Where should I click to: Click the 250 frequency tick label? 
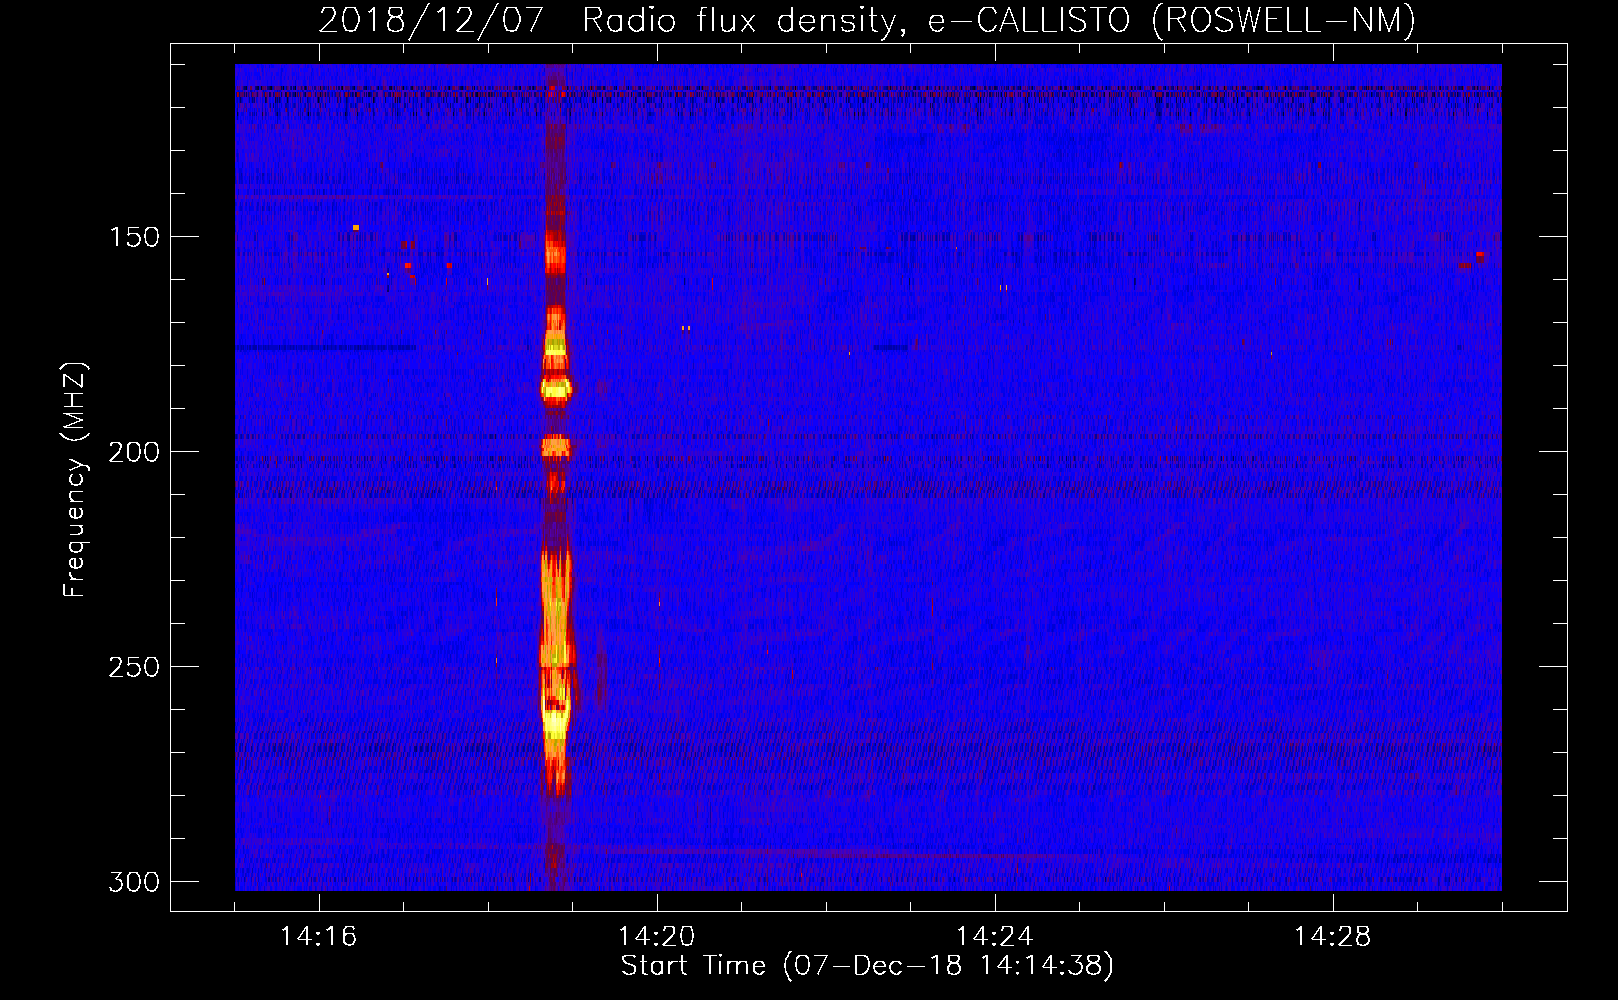pos(134,667)
